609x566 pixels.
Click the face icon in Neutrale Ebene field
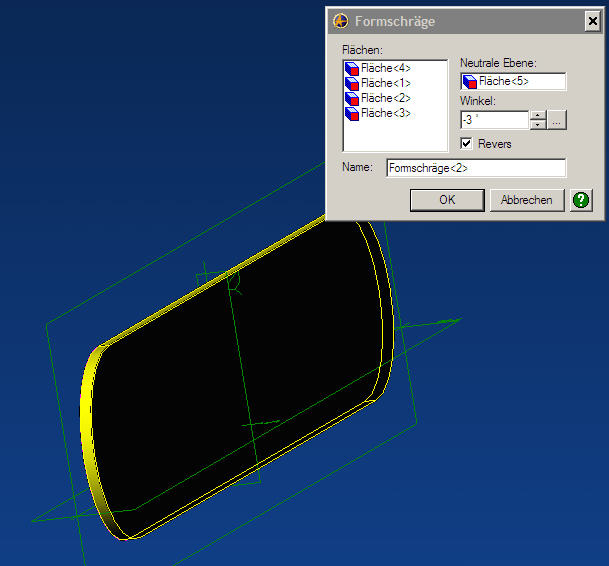(x=470, y=82)
